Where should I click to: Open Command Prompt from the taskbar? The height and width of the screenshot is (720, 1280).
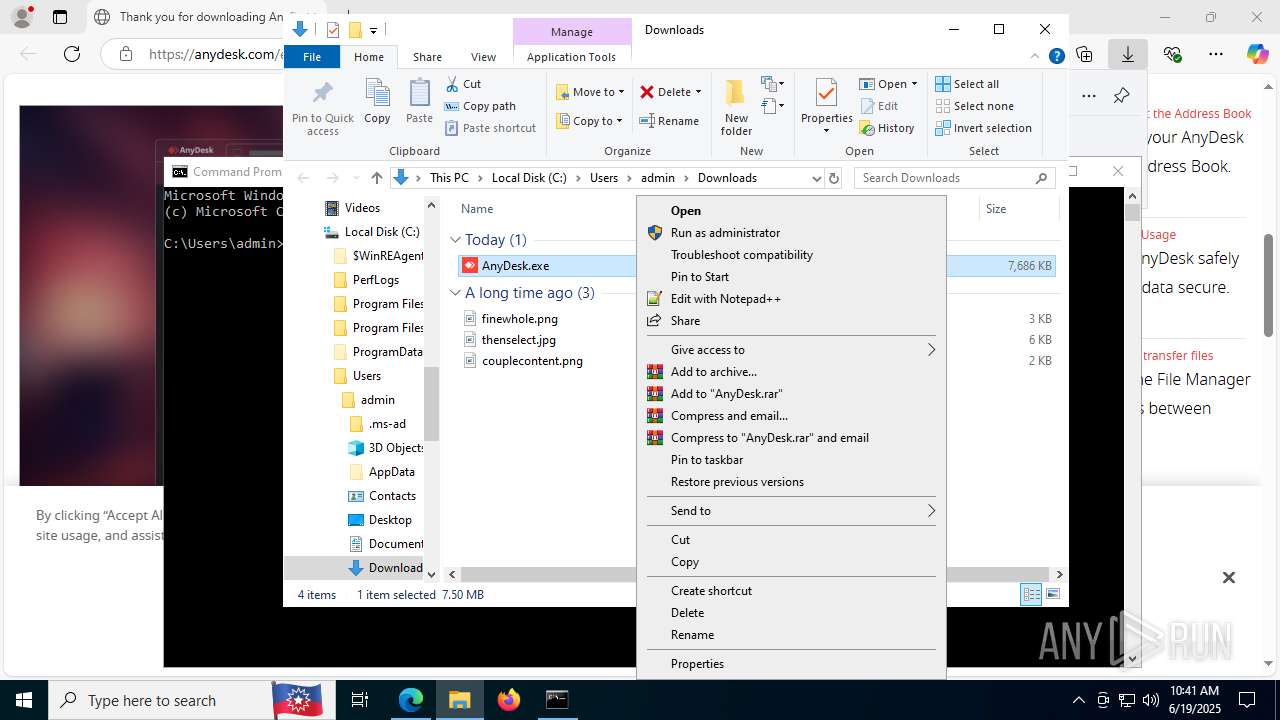click(557, 700)
